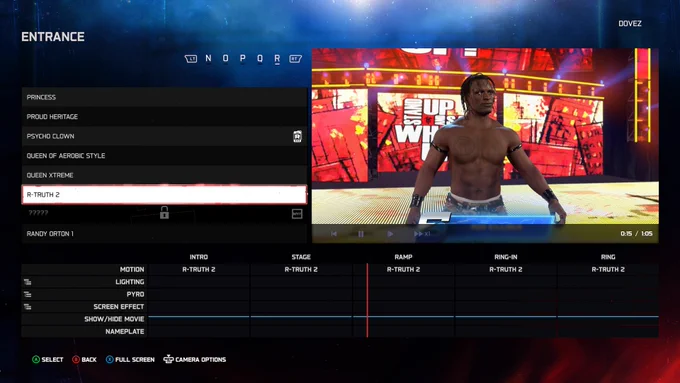This screenshot has height=383, width=680.
Task: Click the B button BACK prompt
Action: (x=85, y=360)
